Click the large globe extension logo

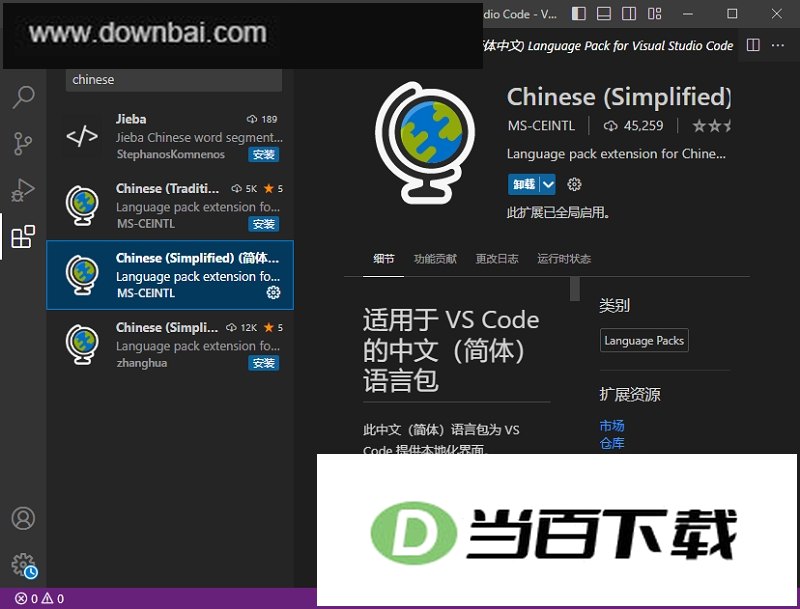(x=424, y=143)
